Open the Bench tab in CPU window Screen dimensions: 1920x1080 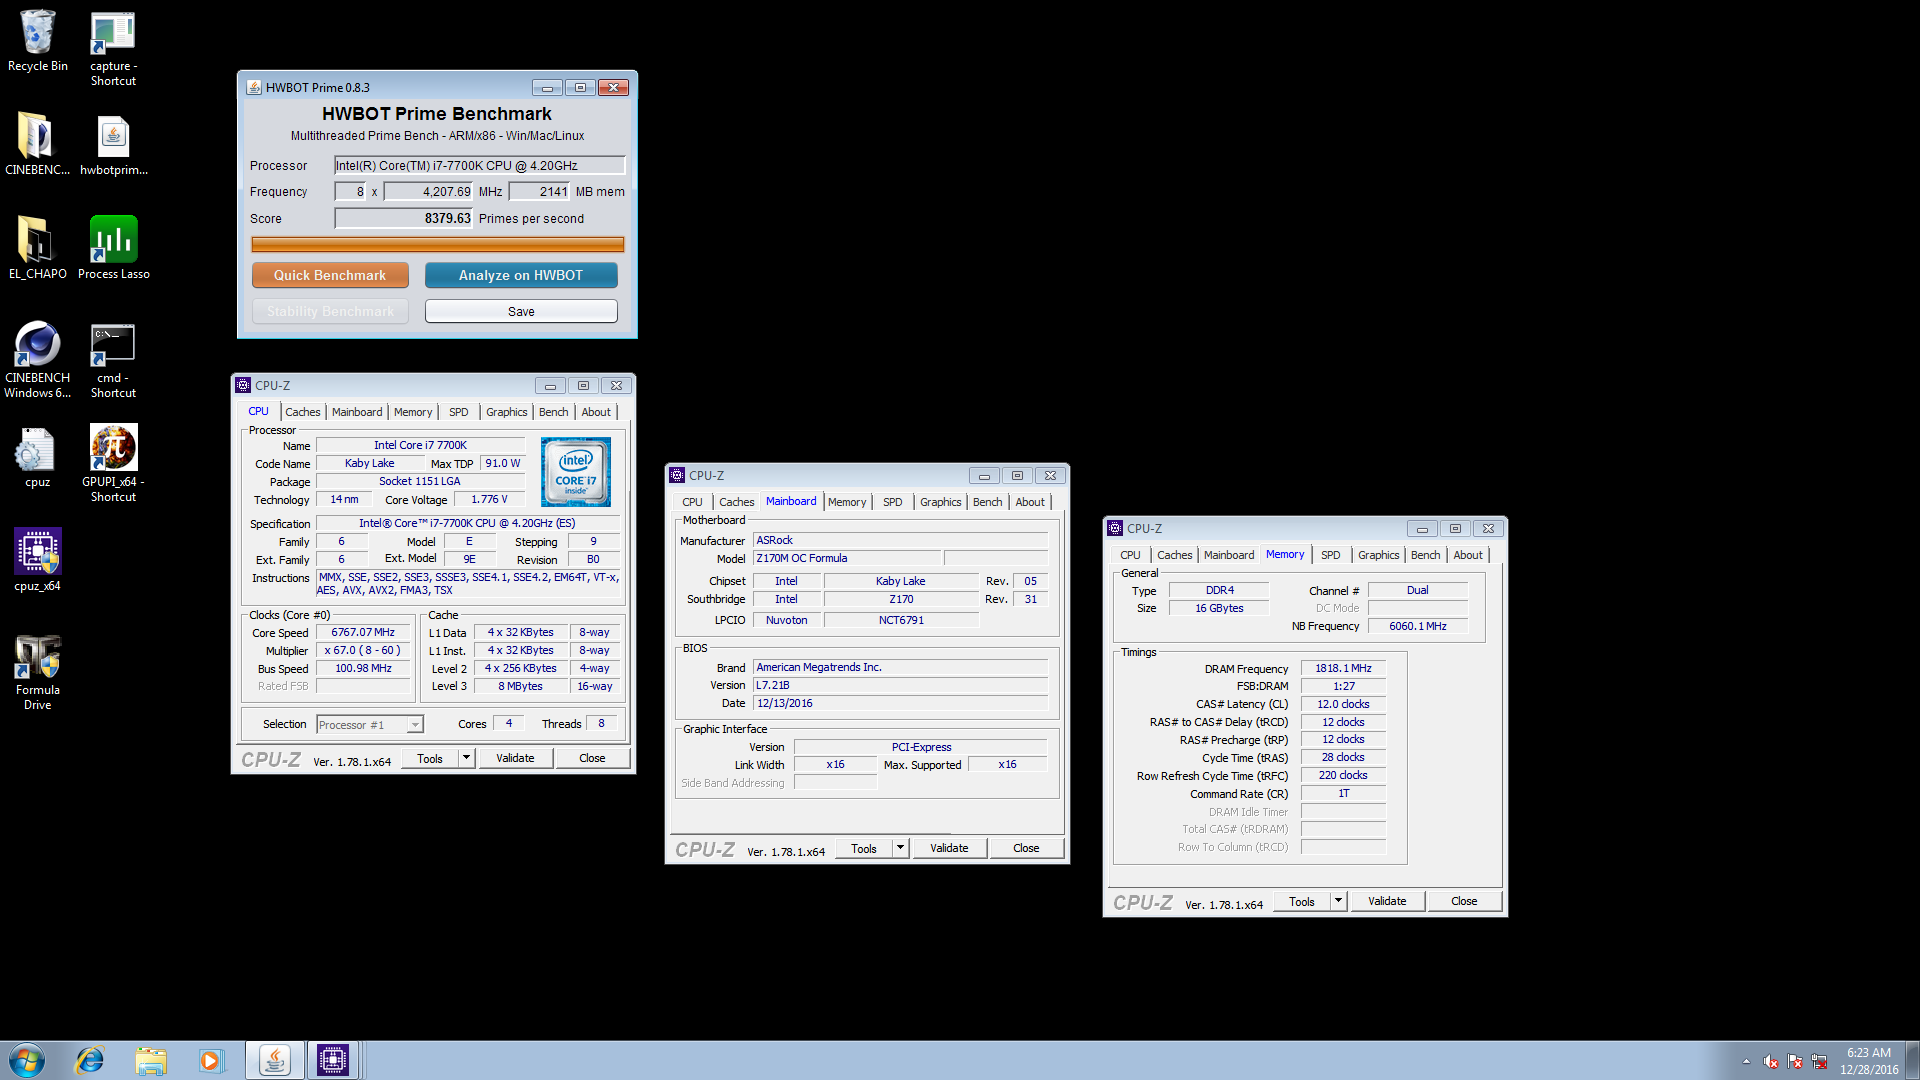coord(553,412)
